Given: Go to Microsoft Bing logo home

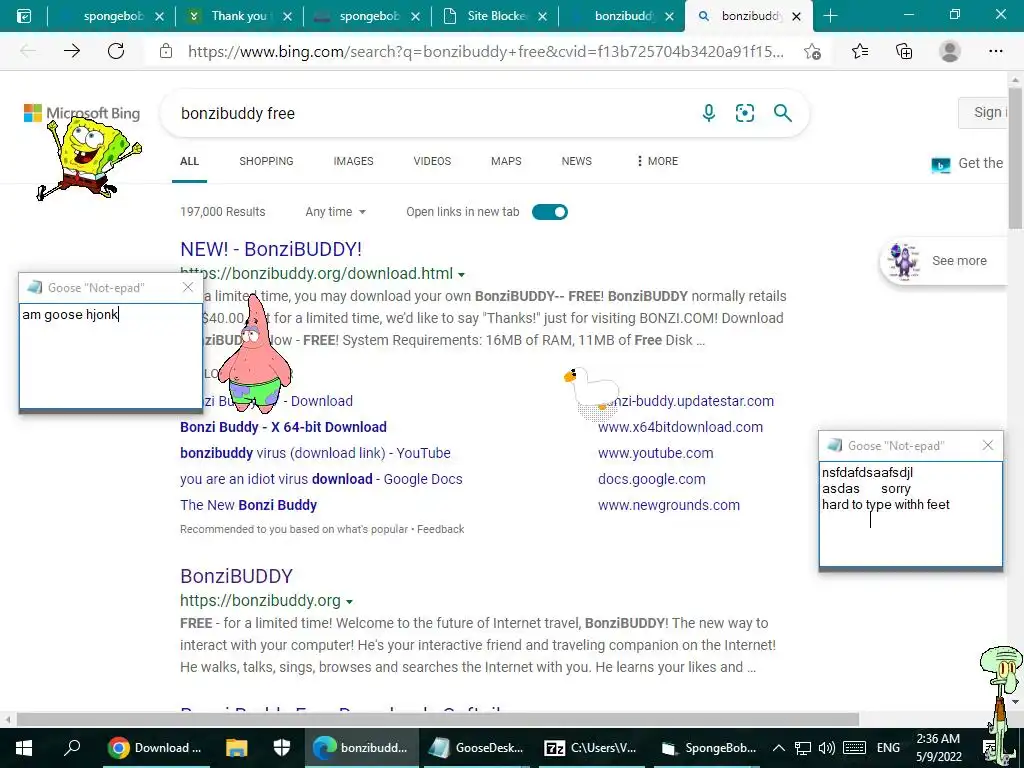Looking at the screenshot, I should coord(82,113).
